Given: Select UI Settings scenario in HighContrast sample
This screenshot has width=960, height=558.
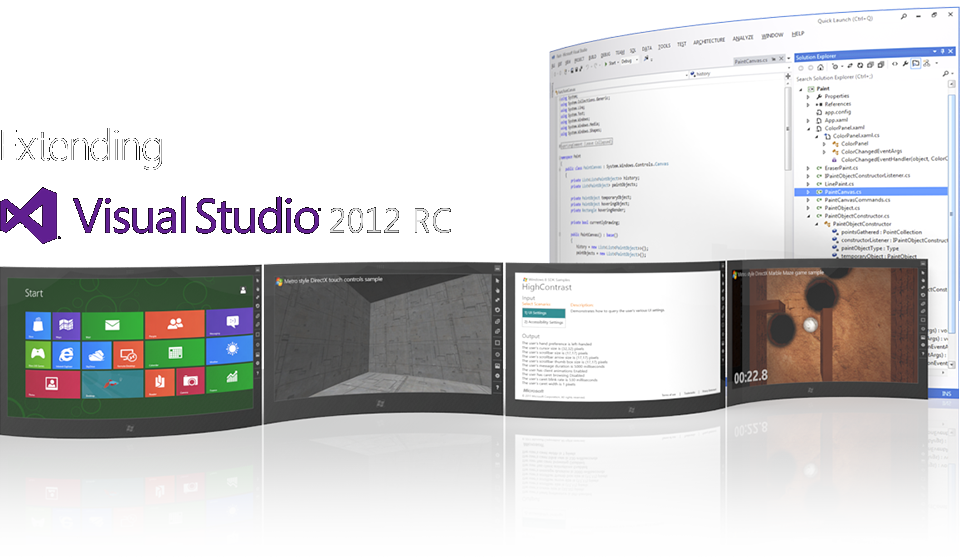Looking at the screenshot, I should [x=544, y=312].
